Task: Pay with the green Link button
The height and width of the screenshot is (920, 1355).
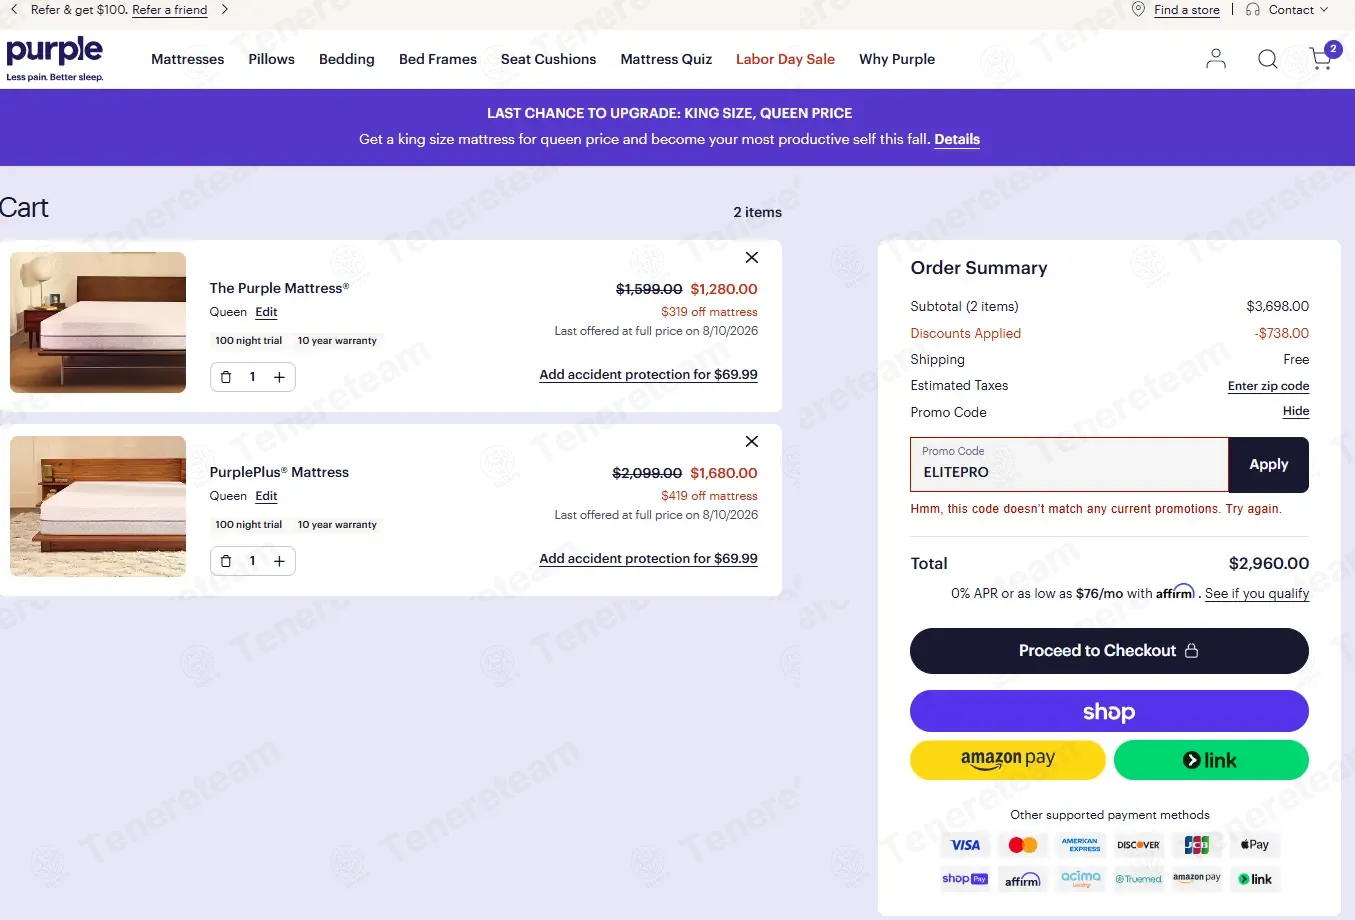Action: pos(1211,760)
